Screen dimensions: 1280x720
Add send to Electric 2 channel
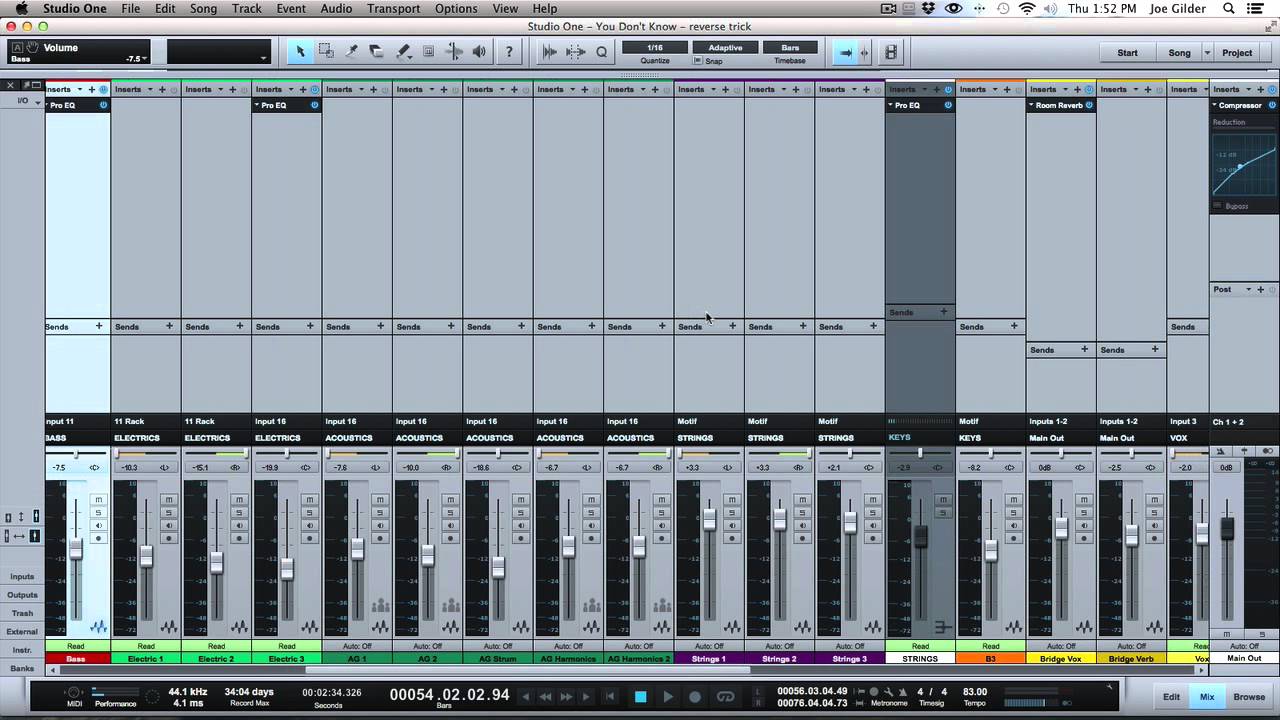240,326
